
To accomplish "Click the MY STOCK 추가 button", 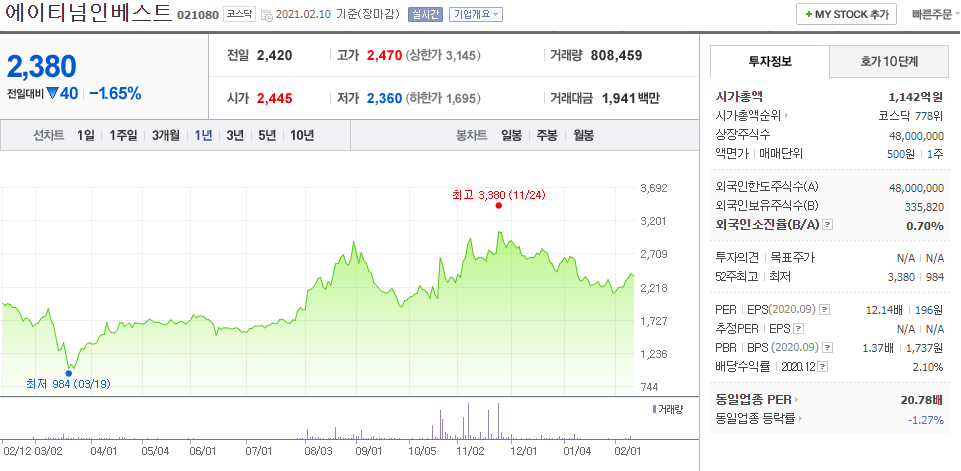I will click(x=846, y=14).
